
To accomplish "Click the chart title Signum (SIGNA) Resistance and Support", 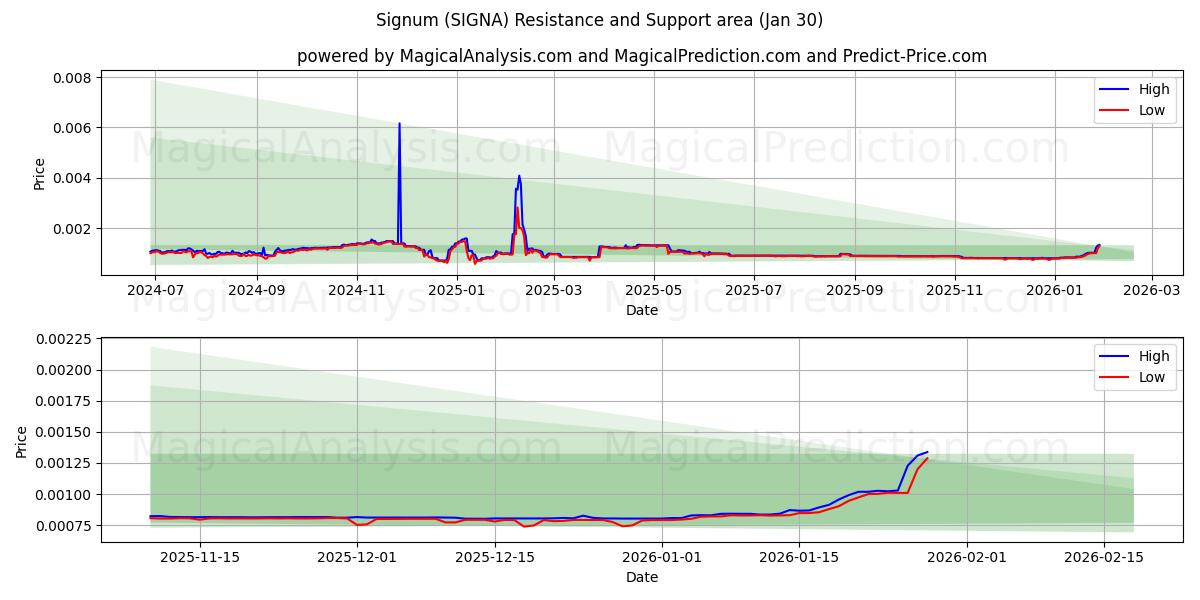I will coord(600,20).
